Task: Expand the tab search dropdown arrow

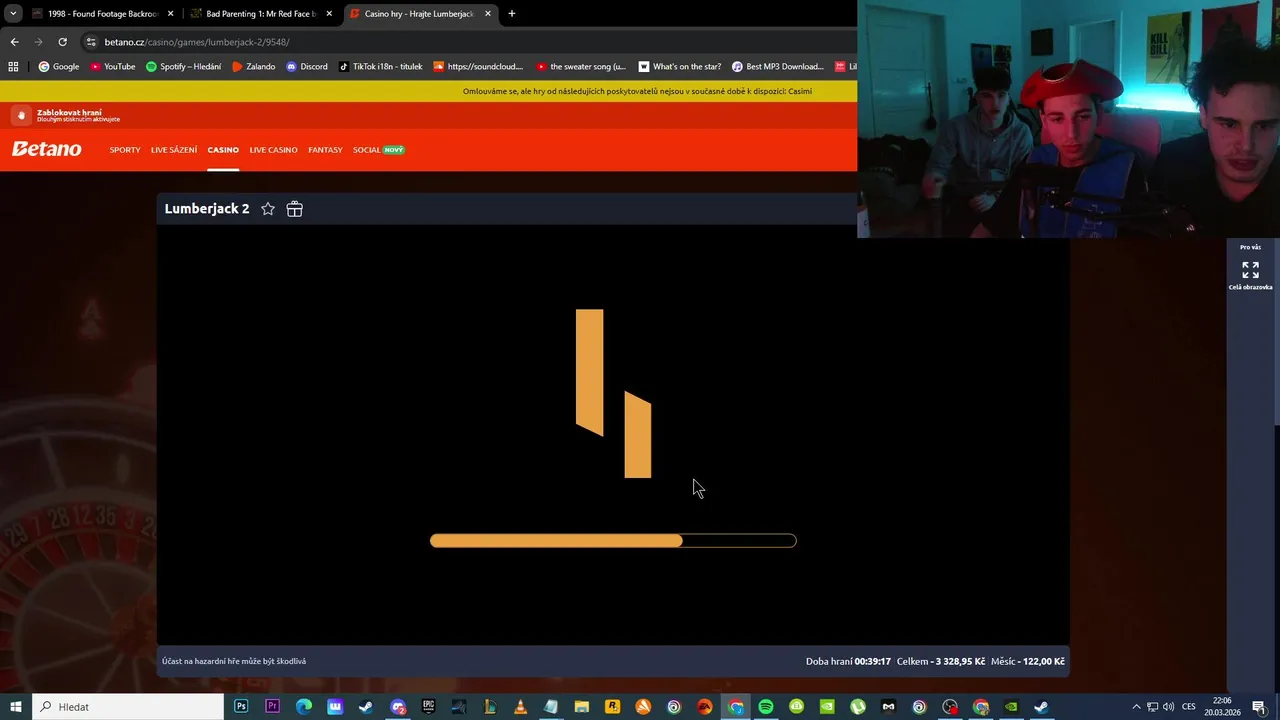Action: [12, 14]
